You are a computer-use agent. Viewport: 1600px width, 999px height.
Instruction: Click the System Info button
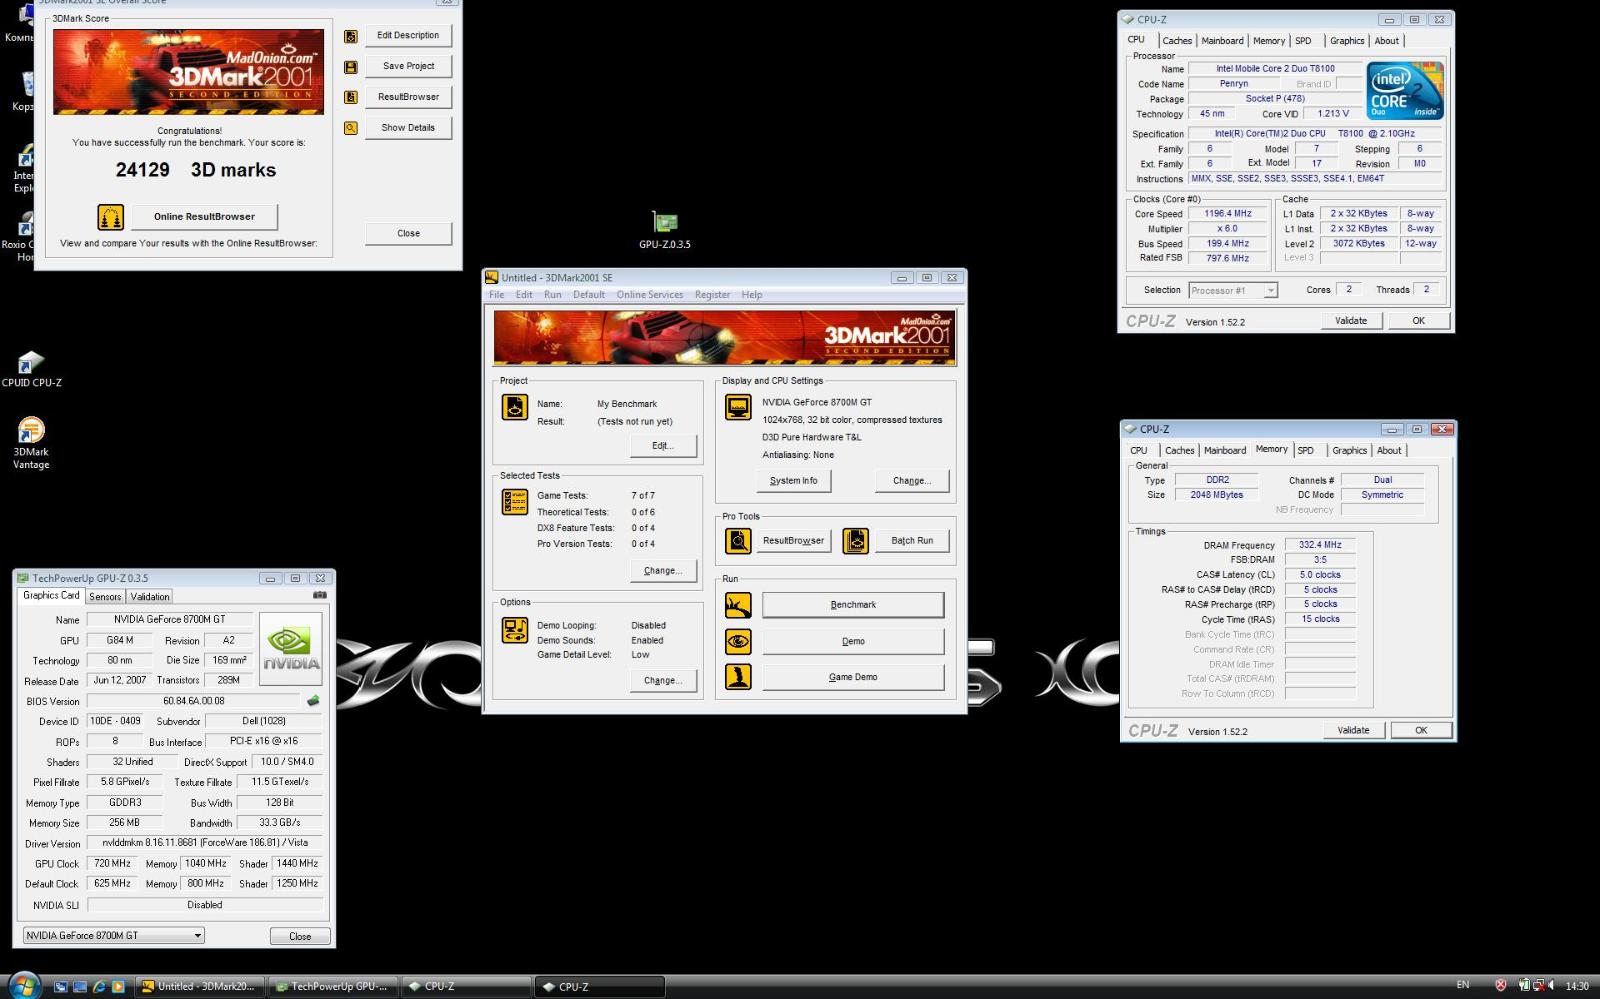[794, 481]
